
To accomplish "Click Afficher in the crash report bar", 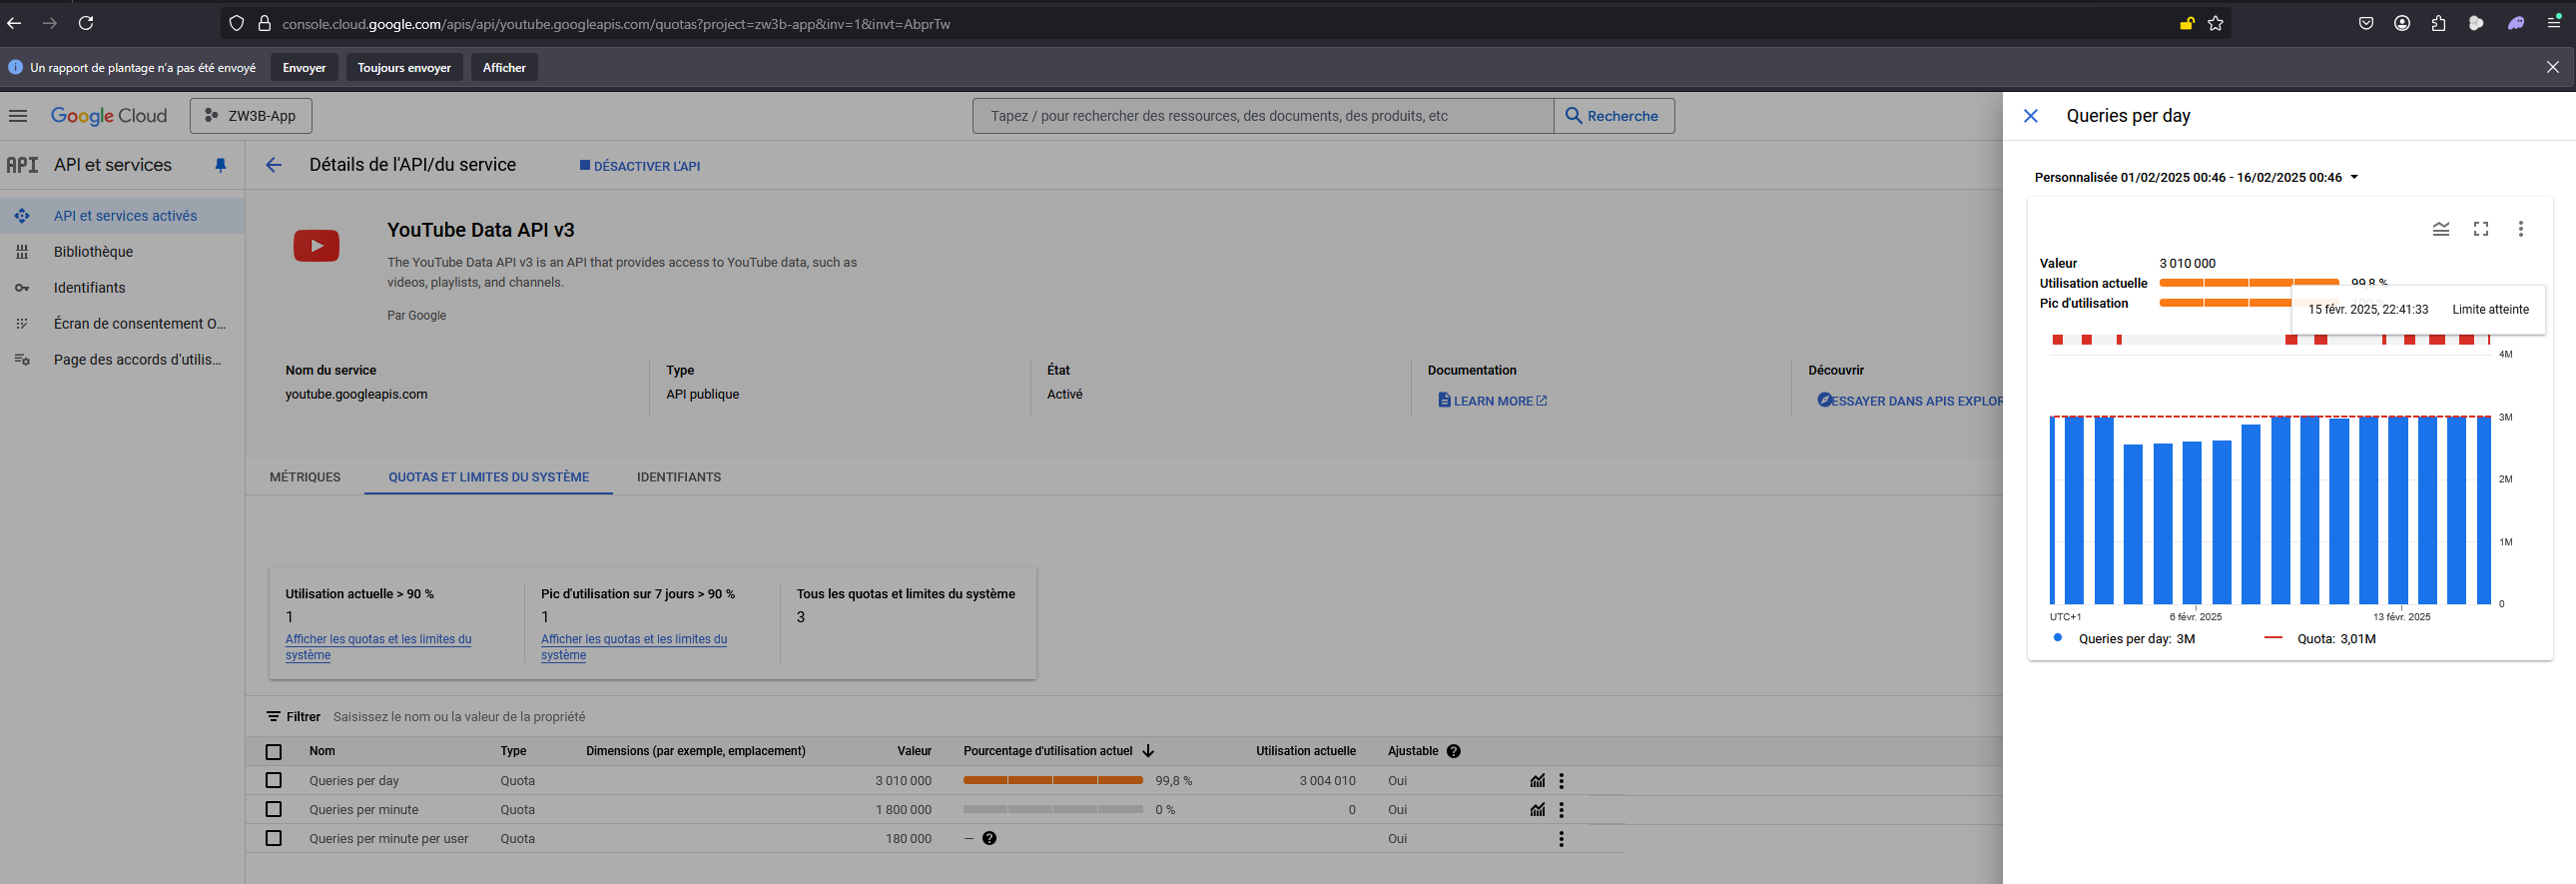I will (x=504, y=67).
